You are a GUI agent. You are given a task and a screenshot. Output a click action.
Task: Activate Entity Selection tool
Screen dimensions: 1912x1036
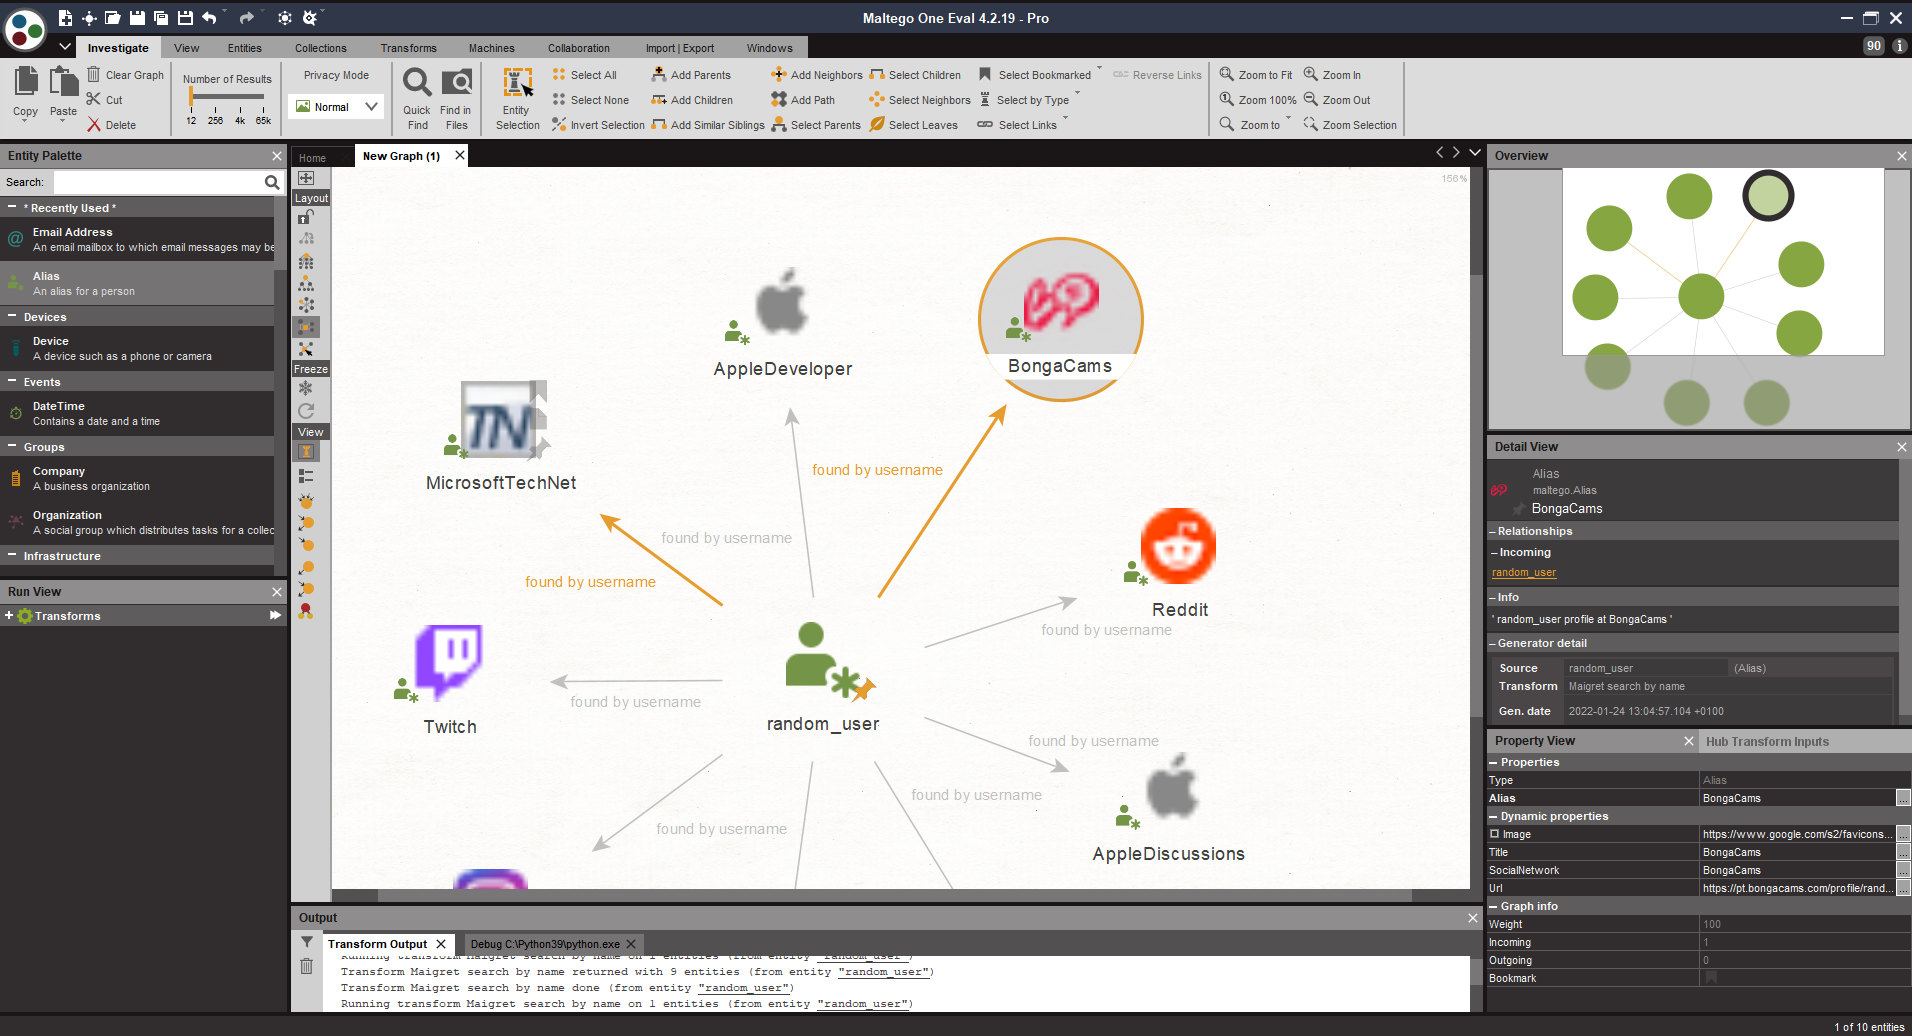click(x=517, y=97)
